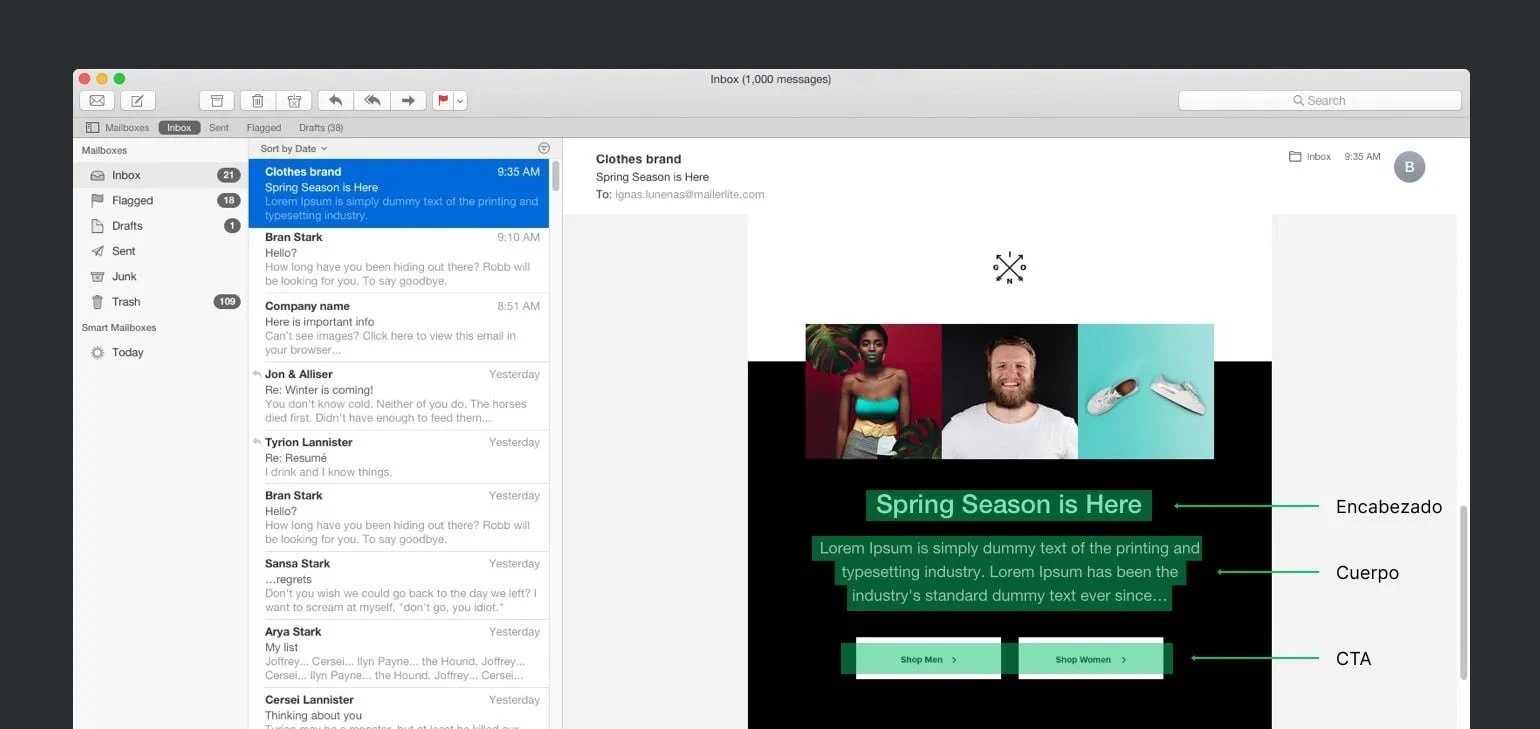Click Smart Mailboxes section header
The height and width of the screenshot is (729, 1540).
click(119, 328)
